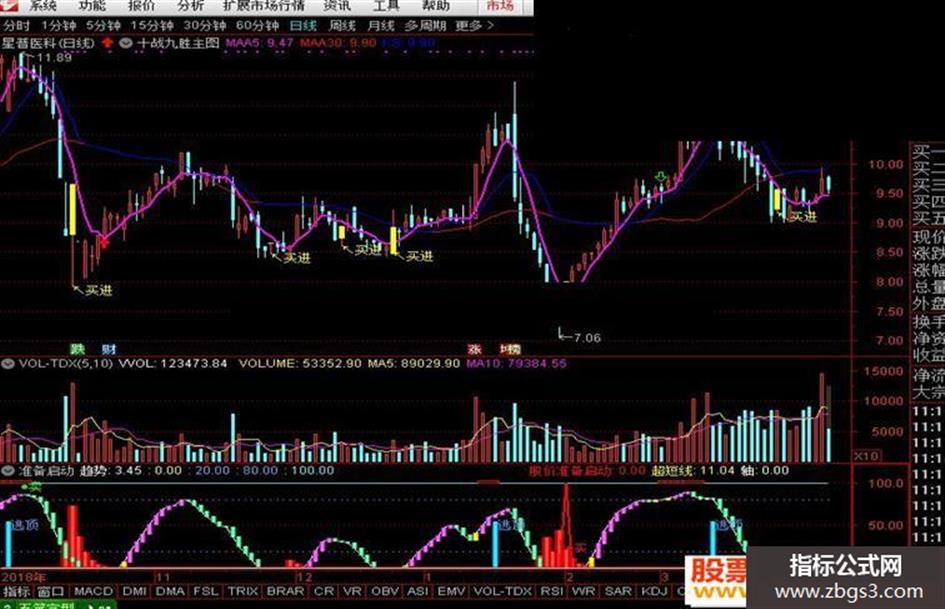Expand the 准备启动 indicator dropdown
This screenshot has height=609, width=945.
pyautogui.click(x=8, y=470)
